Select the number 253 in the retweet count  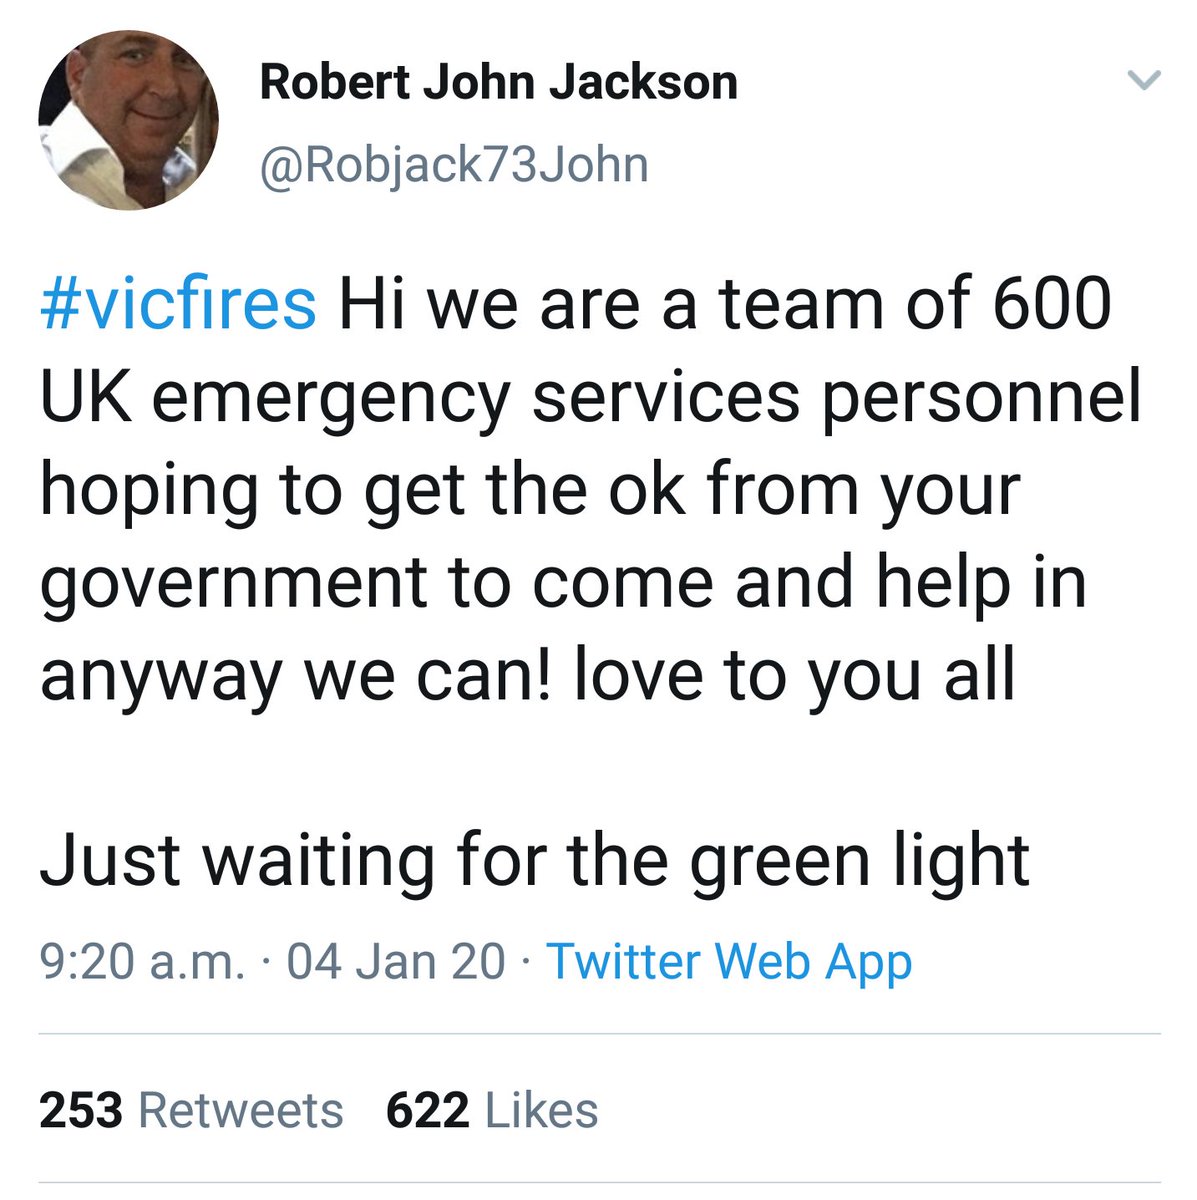pyautogui.click(x=81, y=1111)
